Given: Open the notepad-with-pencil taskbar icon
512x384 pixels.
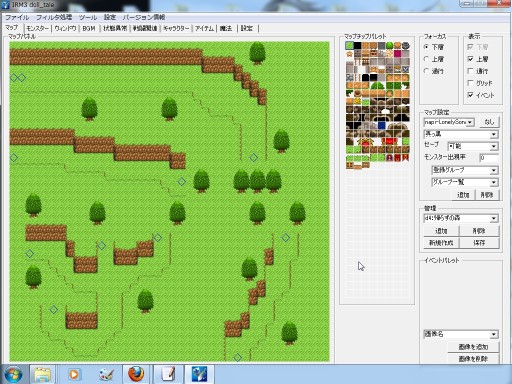Looking at the screenshot, I should click(168, 374).
